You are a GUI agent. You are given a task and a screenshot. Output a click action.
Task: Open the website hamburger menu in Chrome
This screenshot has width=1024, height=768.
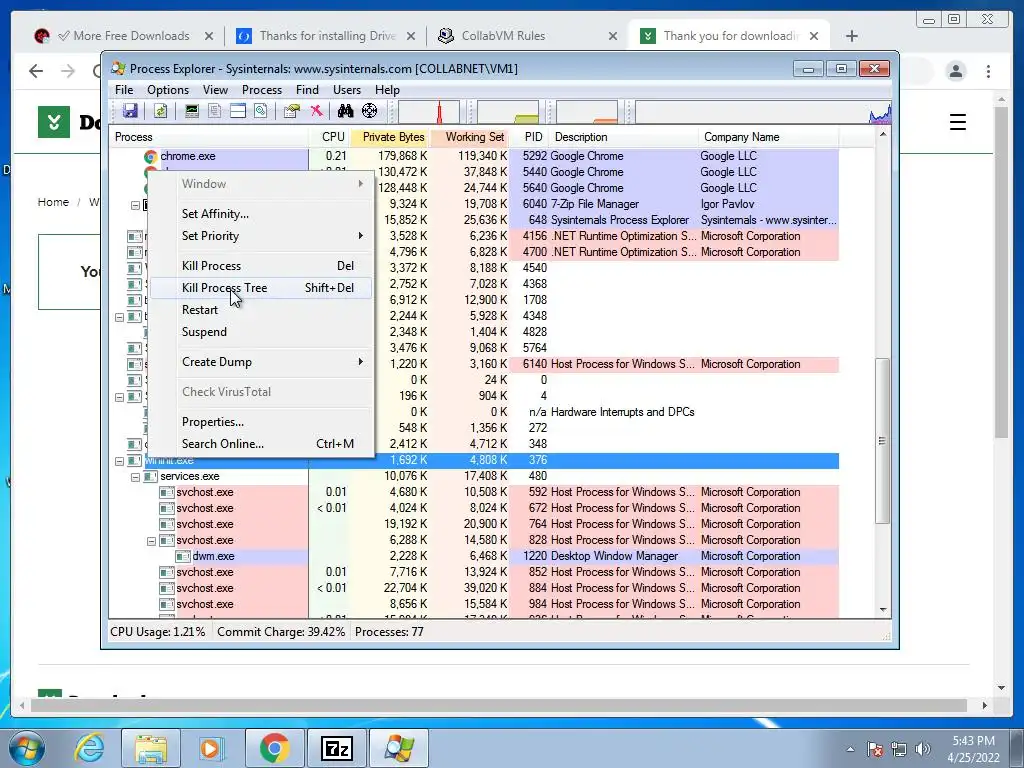click(x=957, y=122)
